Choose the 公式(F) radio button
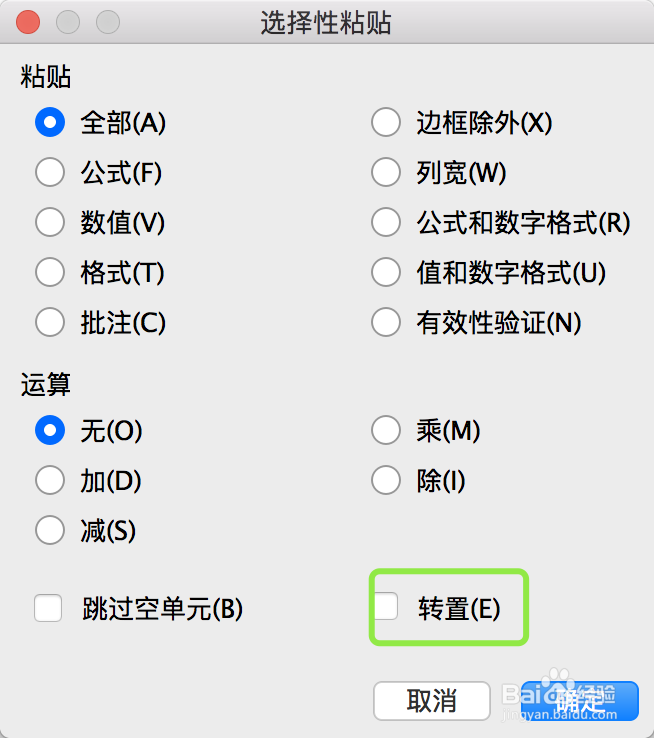 click(50, 173)
